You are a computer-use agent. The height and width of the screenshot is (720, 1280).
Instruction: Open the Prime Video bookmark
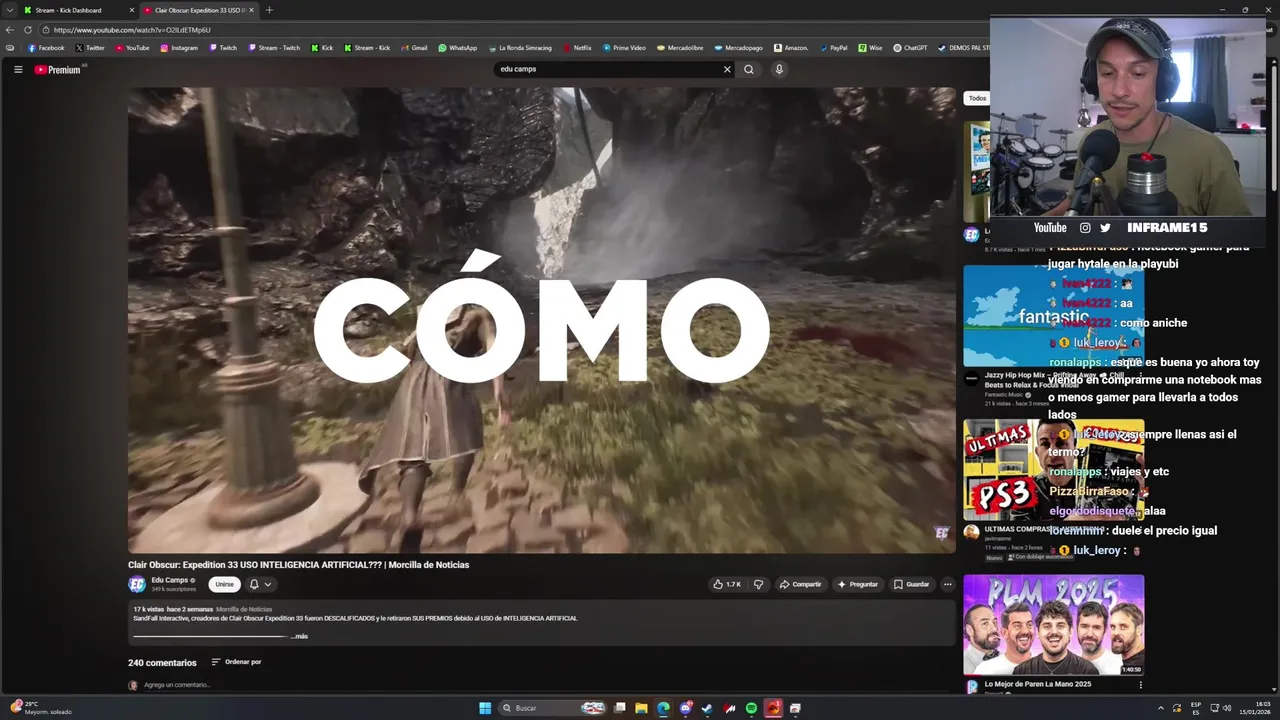(624, 48)
